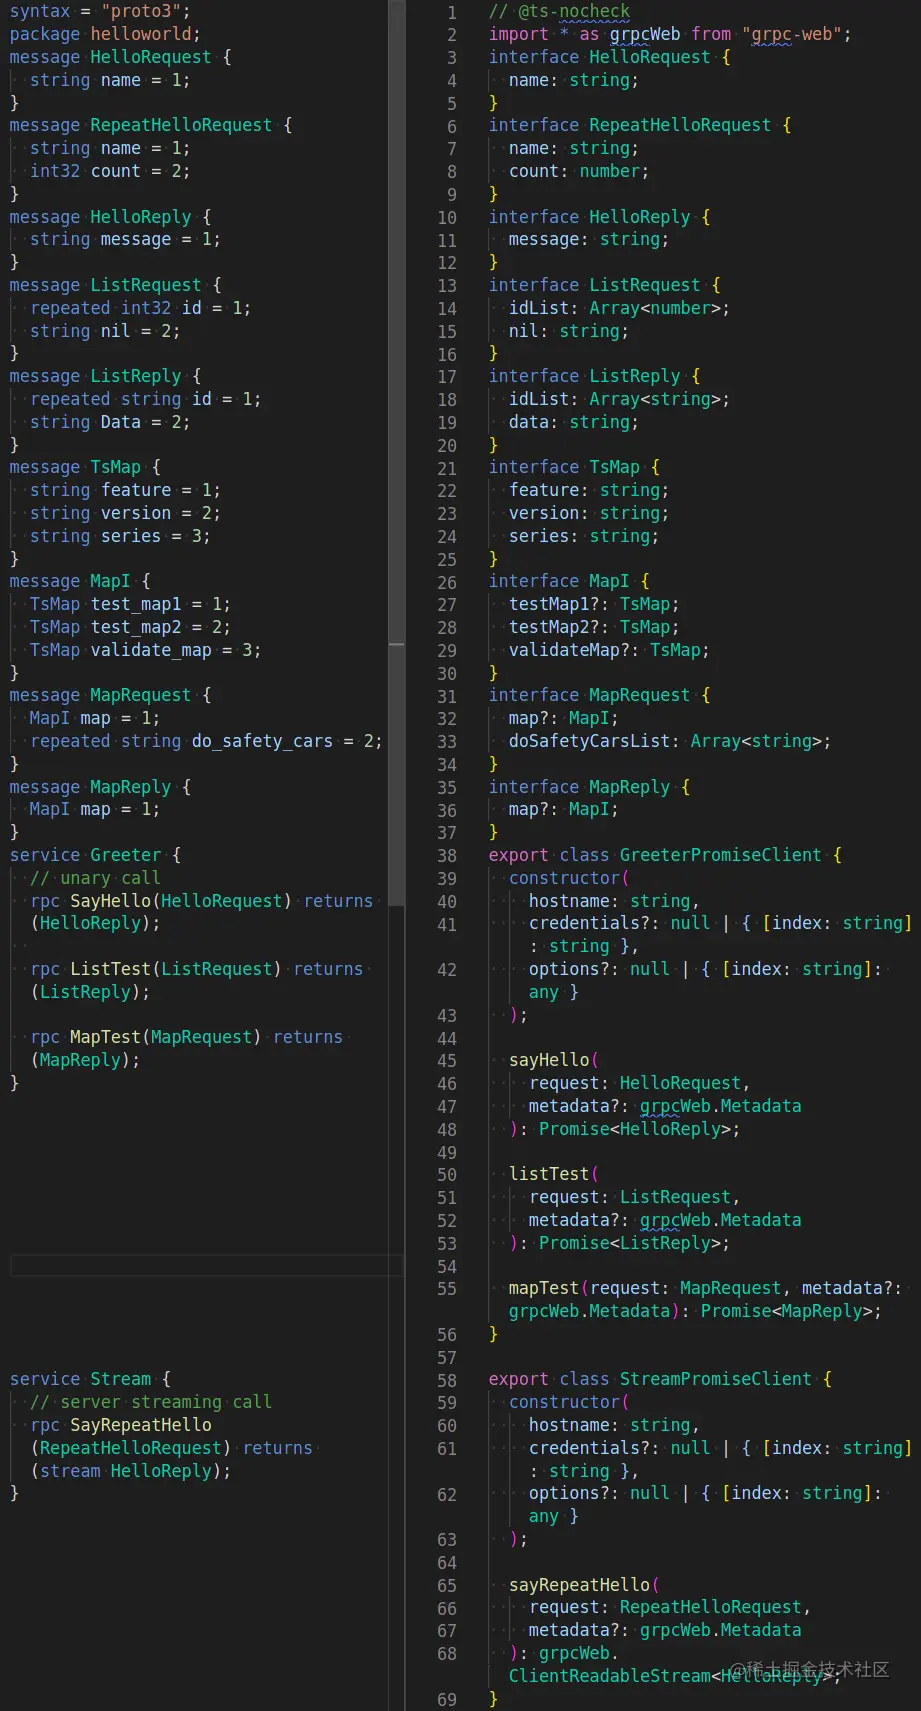Image resolution: width=921 pixels, height=1711 pixels.
Task: Click 'idList: Array<string>;' on line 18
Action: pos(619,399)
